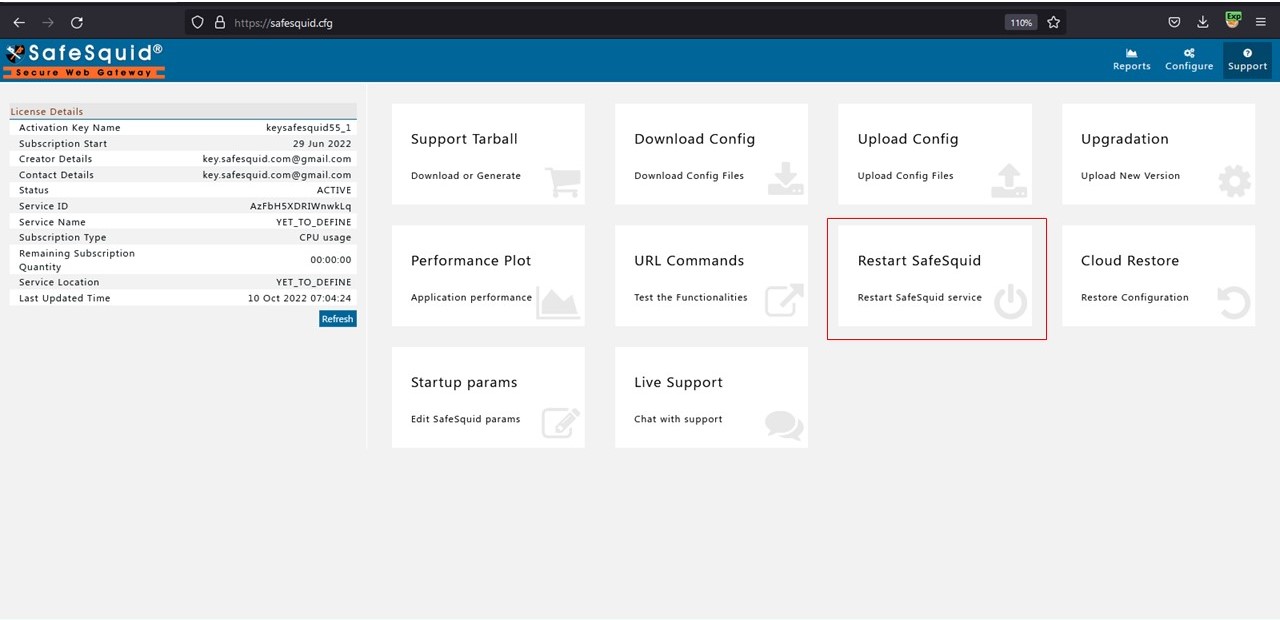Click the Refresh button under license details
The height and width of the screenshot is (620, 1280).
tap(337, 318)
